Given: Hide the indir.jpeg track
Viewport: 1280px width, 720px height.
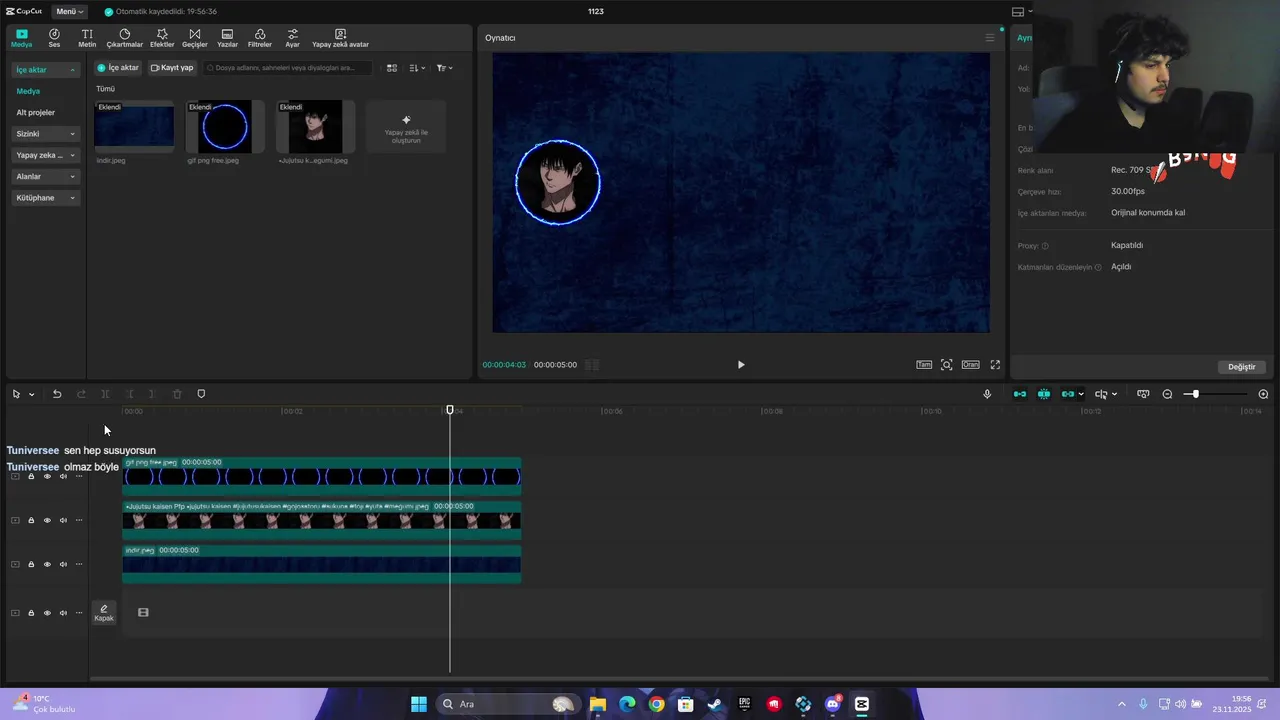Looking at the screenshot, I should pyautogui.click(x=47, y=564).
